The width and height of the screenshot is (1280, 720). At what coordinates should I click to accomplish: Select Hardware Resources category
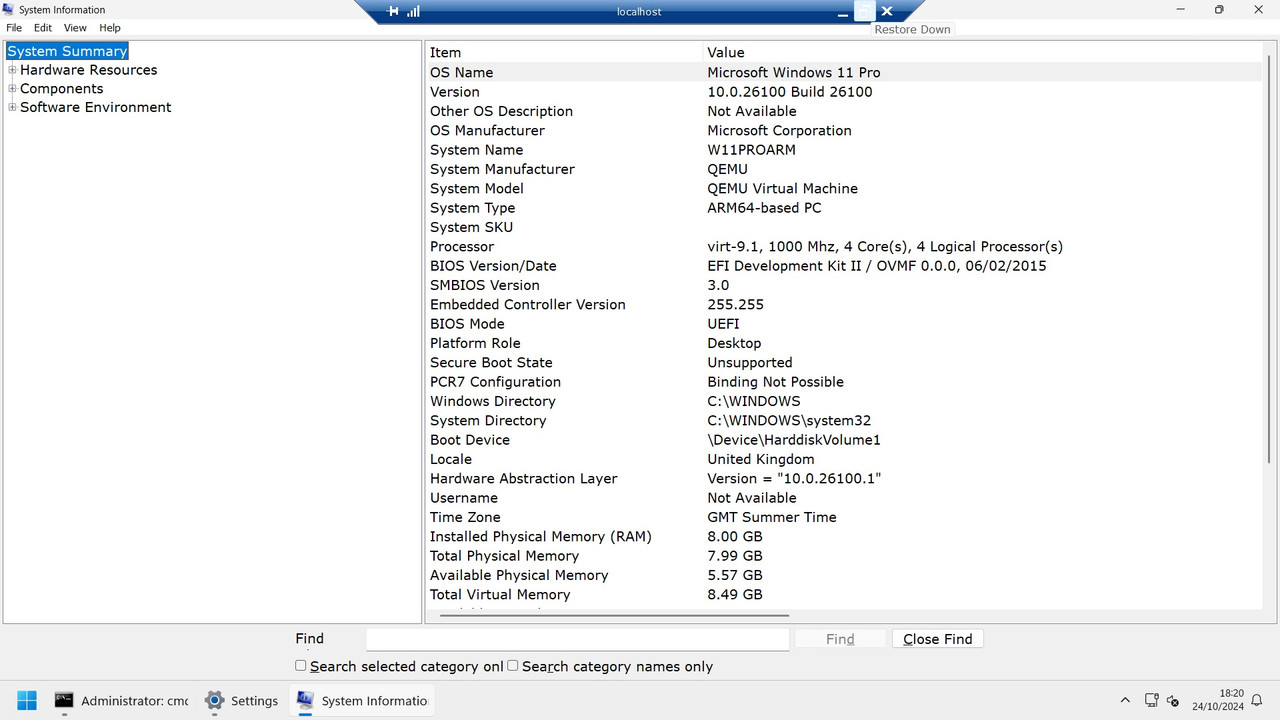[x=89, y=70]
